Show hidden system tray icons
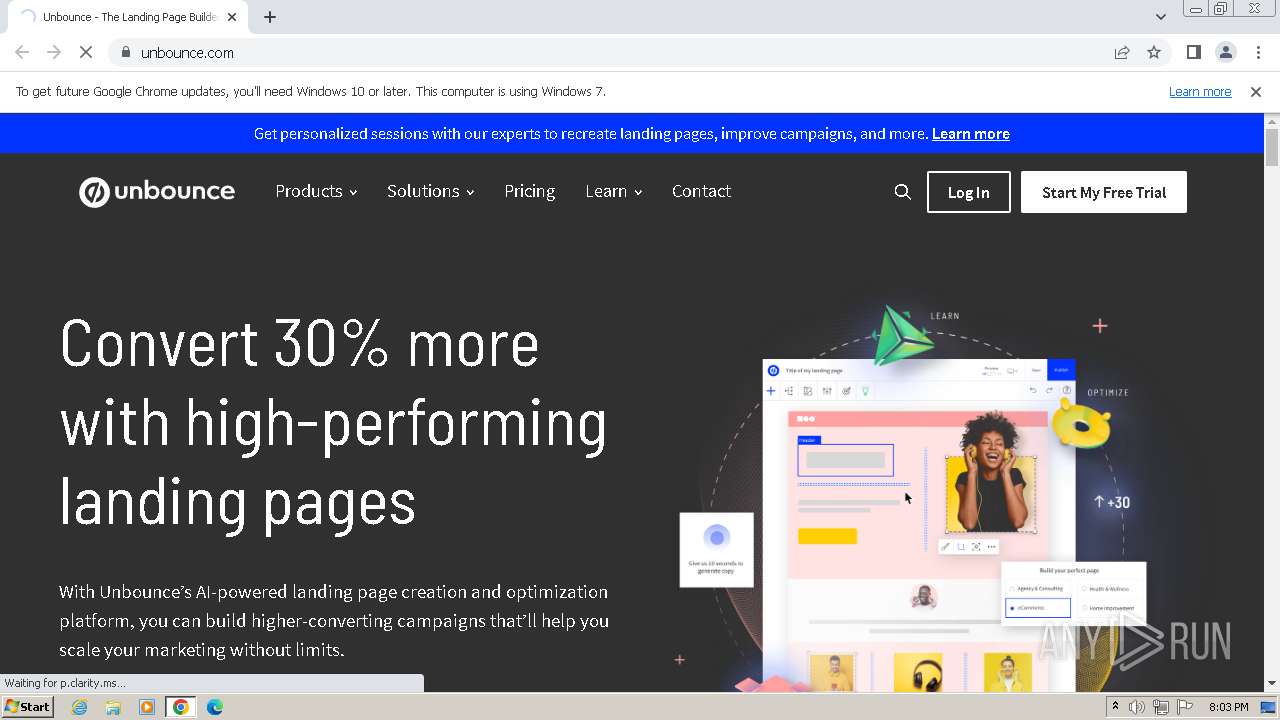This screenshot has height=720, width=1280. pos(1115,707)
